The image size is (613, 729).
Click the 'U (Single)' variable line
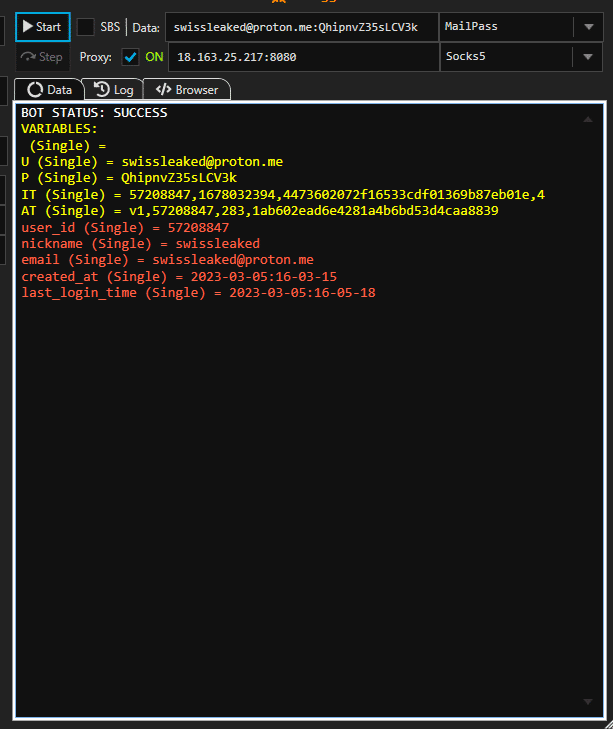coord(152,162)
